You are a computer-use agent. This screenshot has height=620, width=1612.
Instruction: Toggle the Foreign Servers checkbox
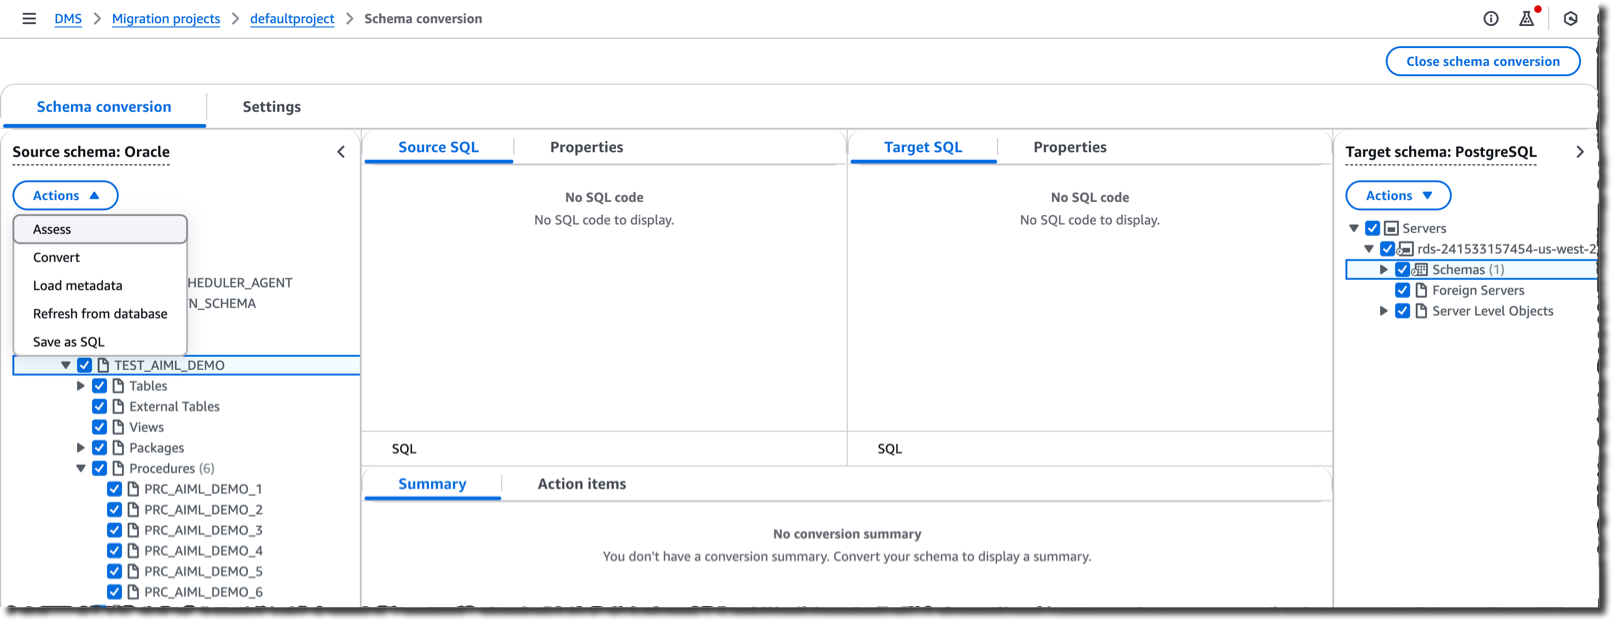pos(1402,289)
